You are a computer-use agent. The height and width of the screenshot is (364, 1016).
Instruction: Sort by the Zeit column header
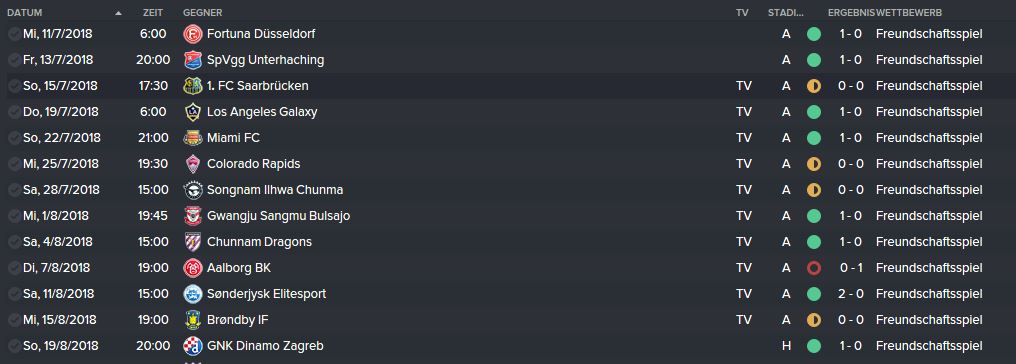153,13
